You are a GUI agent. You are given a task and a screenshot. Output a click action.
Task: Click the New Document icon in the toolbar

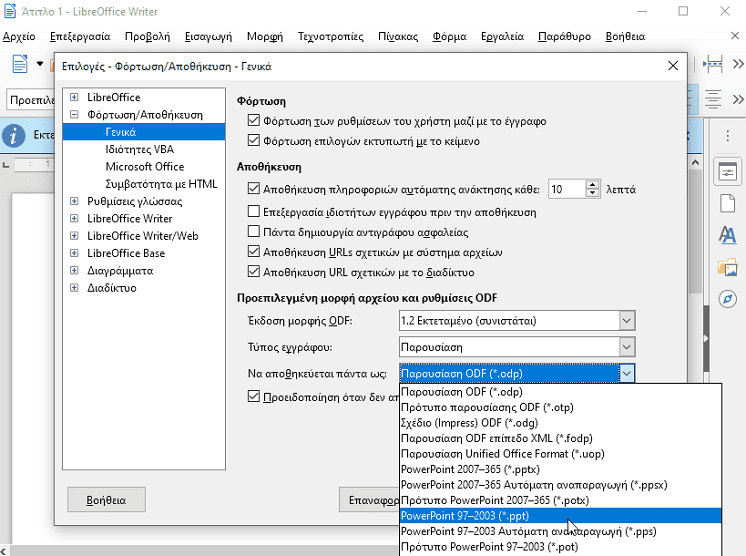tap(20, 64)
